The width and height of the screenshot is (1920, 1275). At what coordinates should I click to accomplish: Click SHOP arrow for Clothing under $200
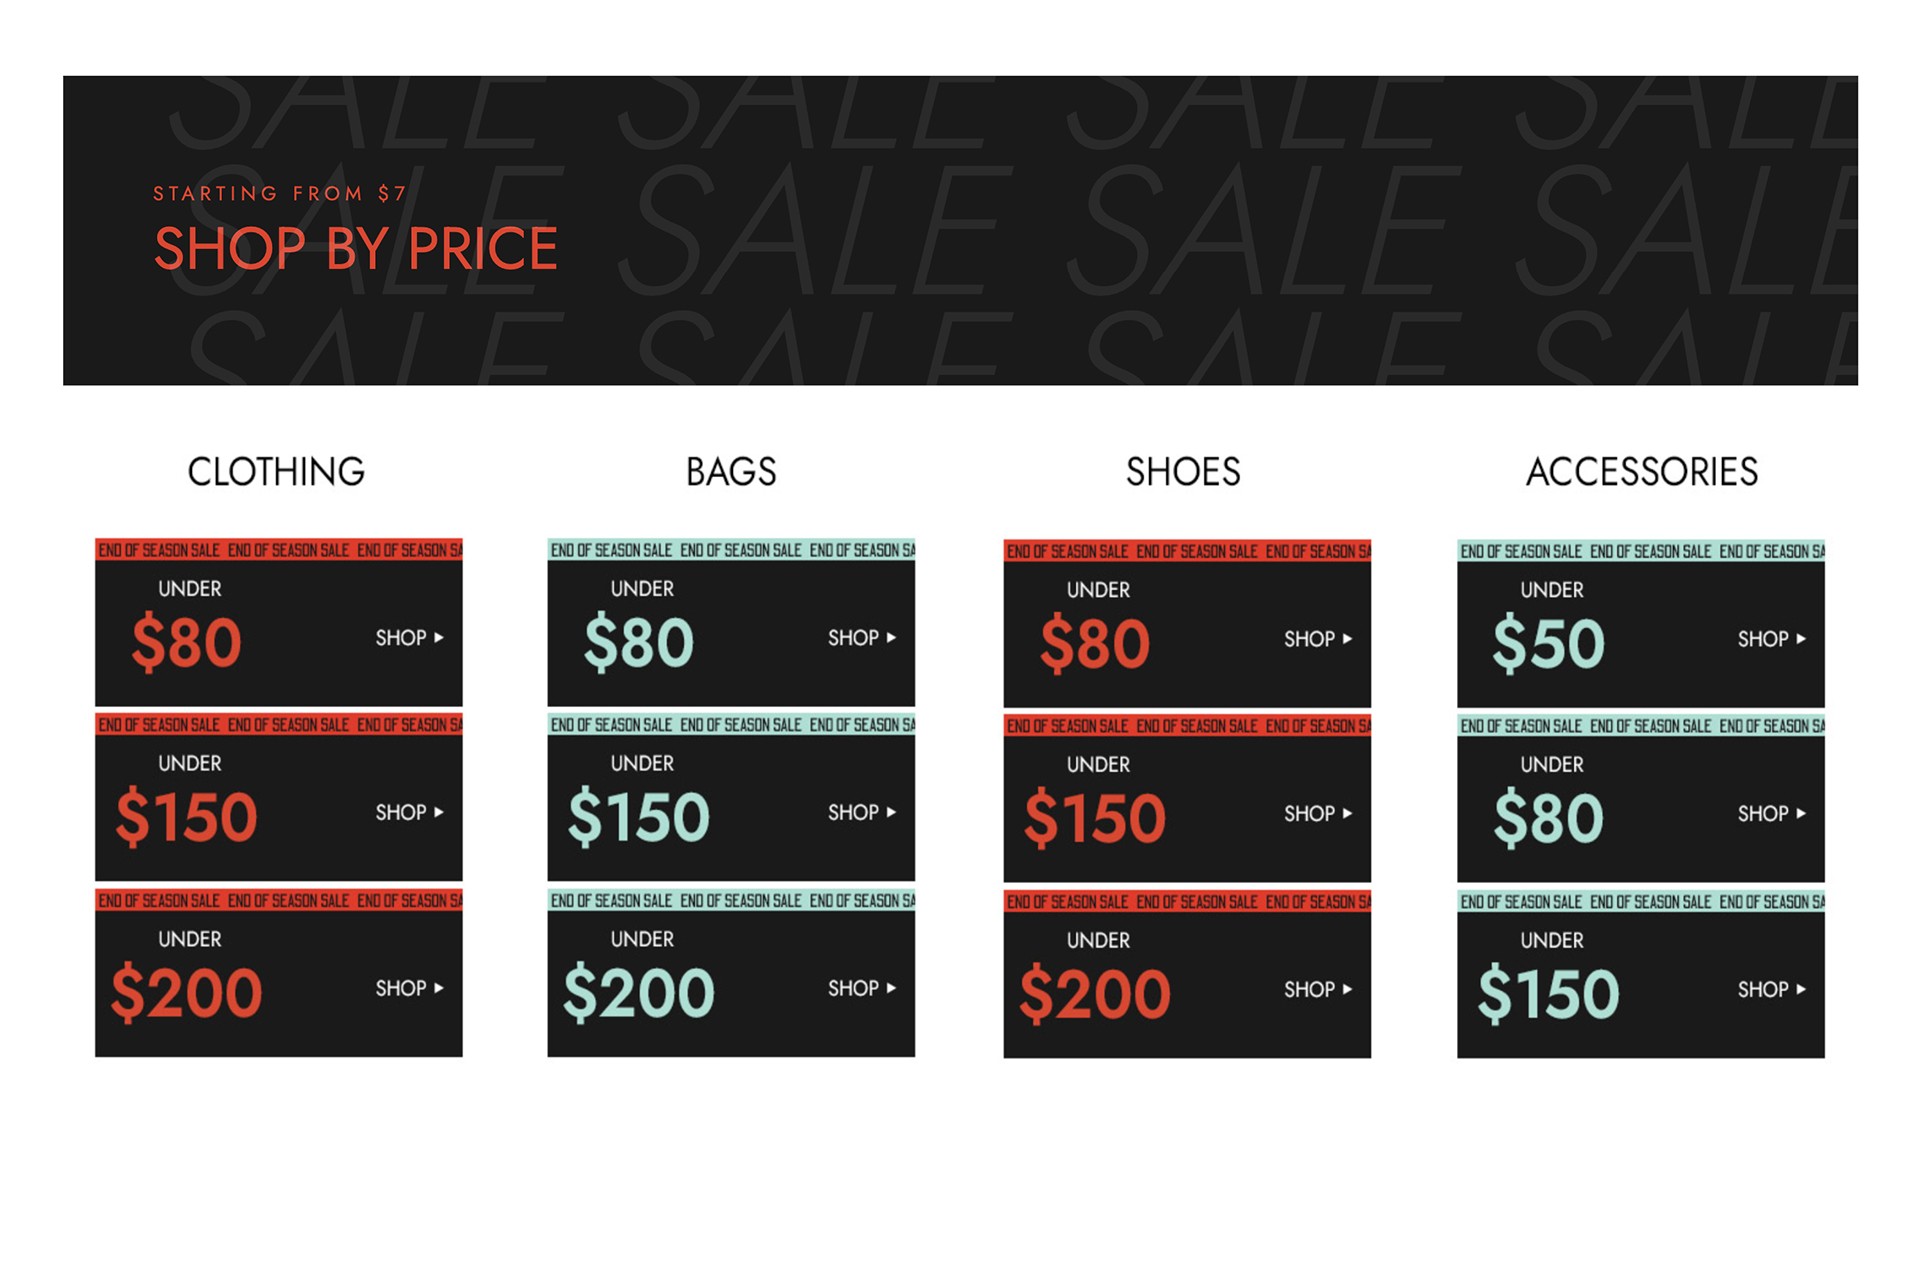(409, 988)
